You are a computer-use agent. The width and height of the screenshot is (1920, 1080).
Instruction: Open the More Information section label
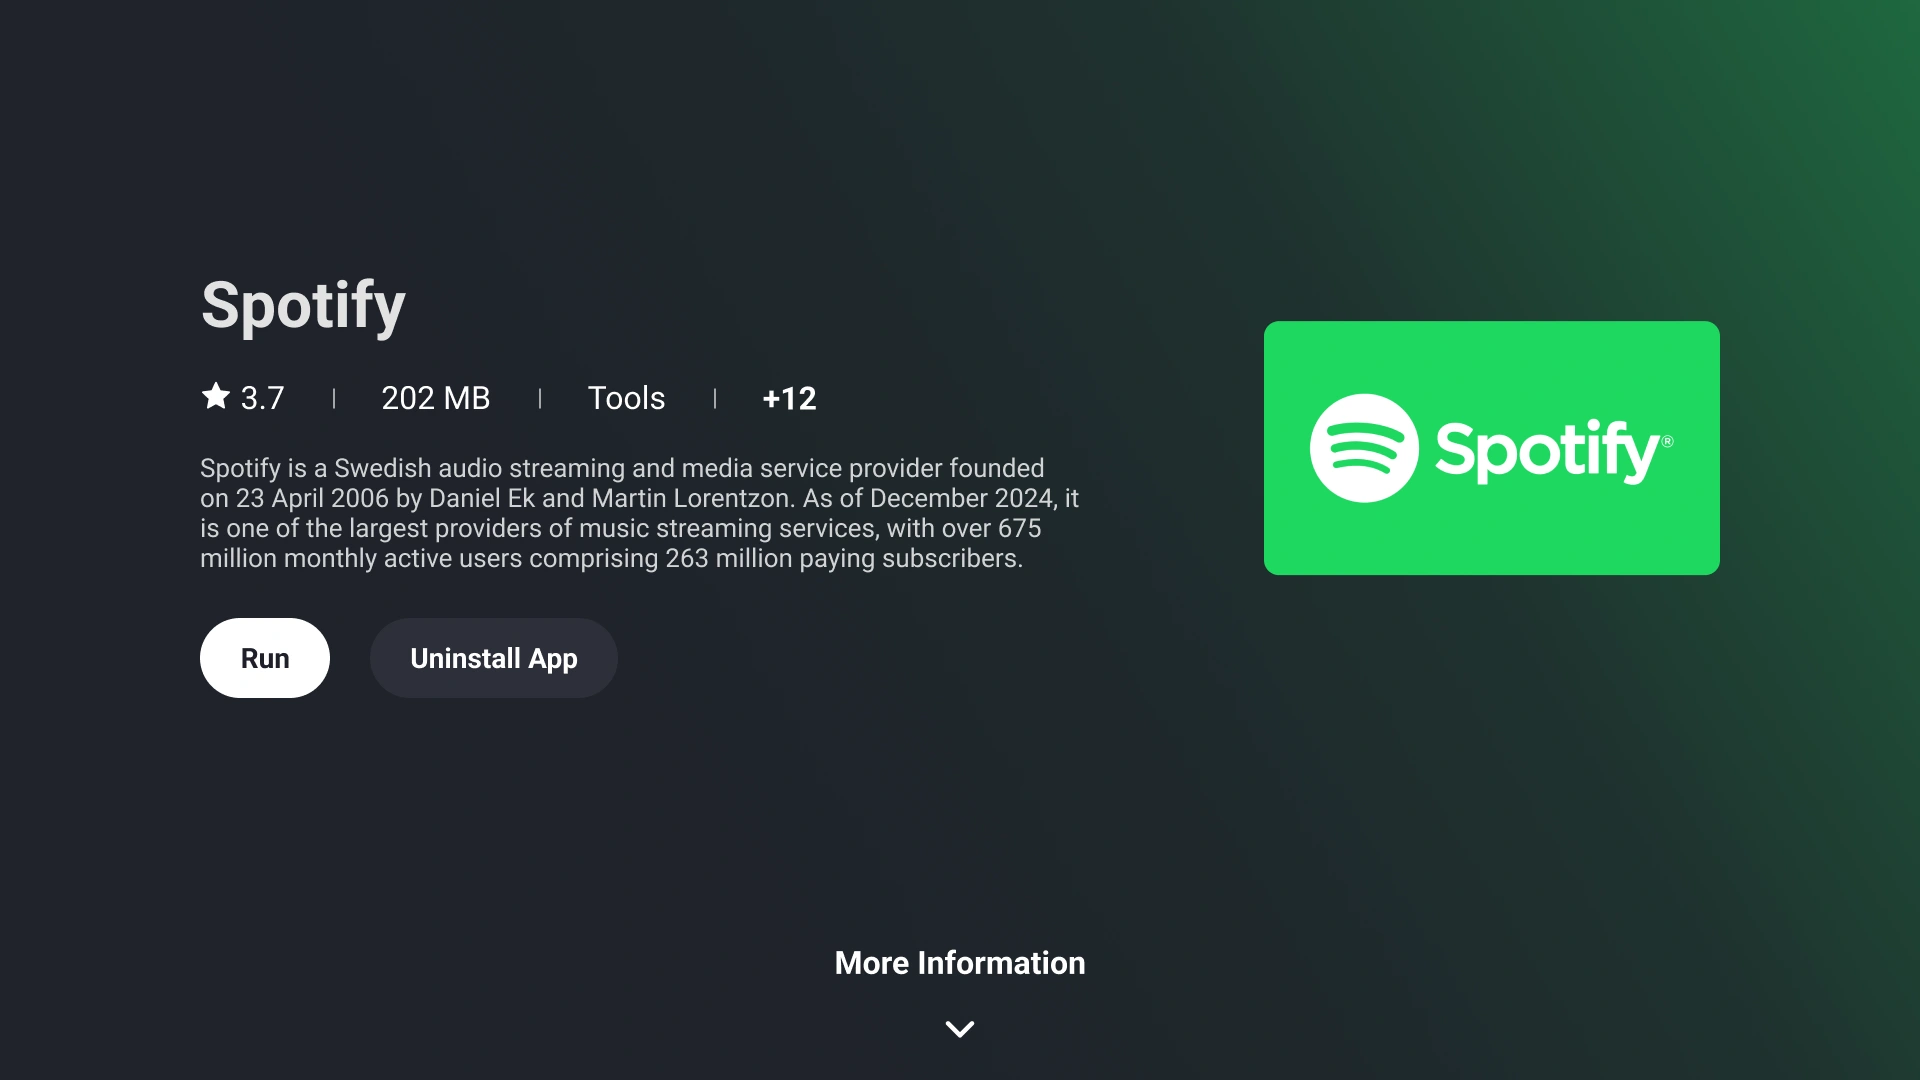[960, 963]
